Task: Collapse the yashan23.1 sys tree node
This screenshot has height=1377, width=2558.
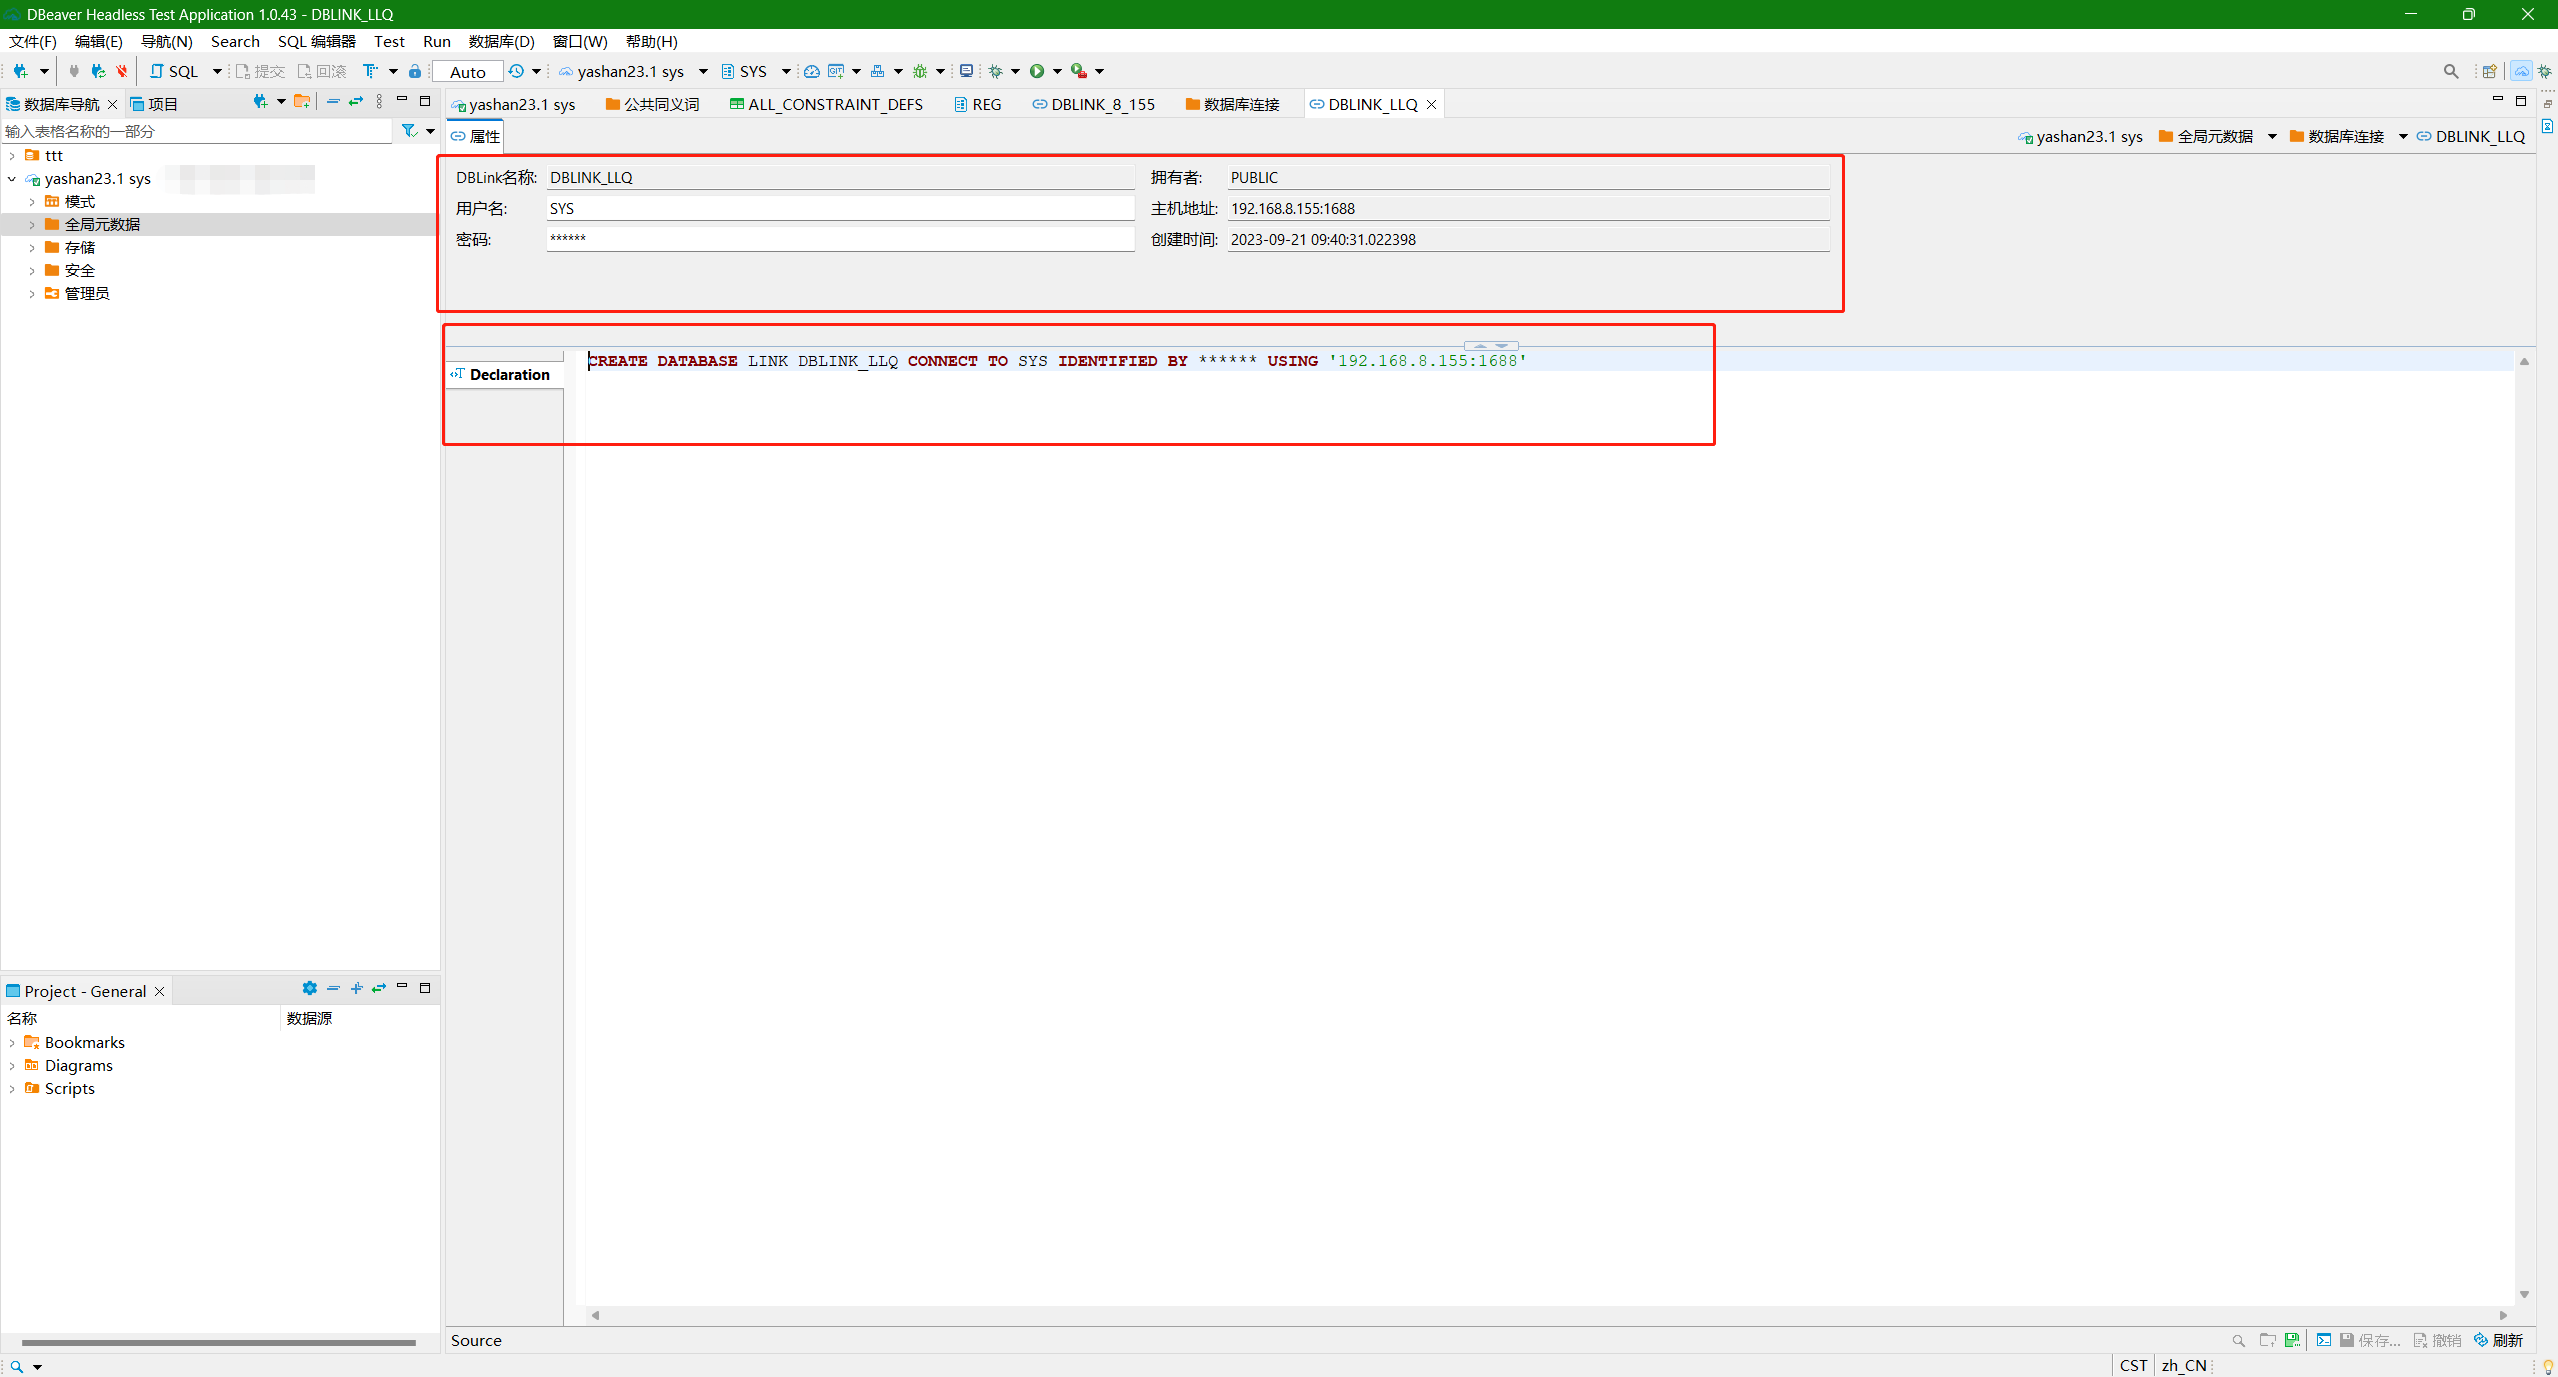Action: tap(12, 179)
